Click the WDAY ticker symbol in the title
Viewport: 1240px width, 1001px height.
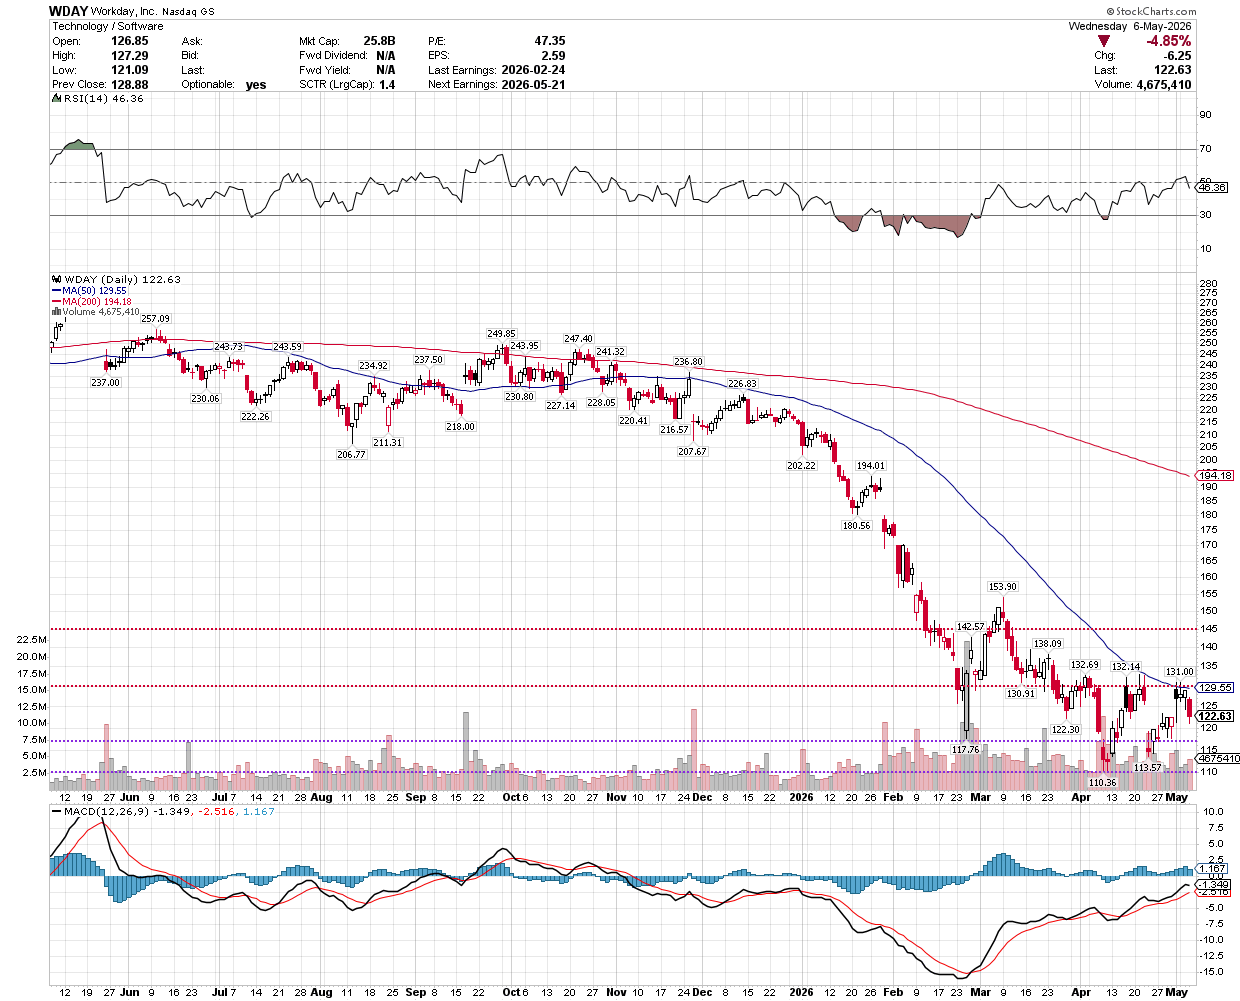click(69, 11)
